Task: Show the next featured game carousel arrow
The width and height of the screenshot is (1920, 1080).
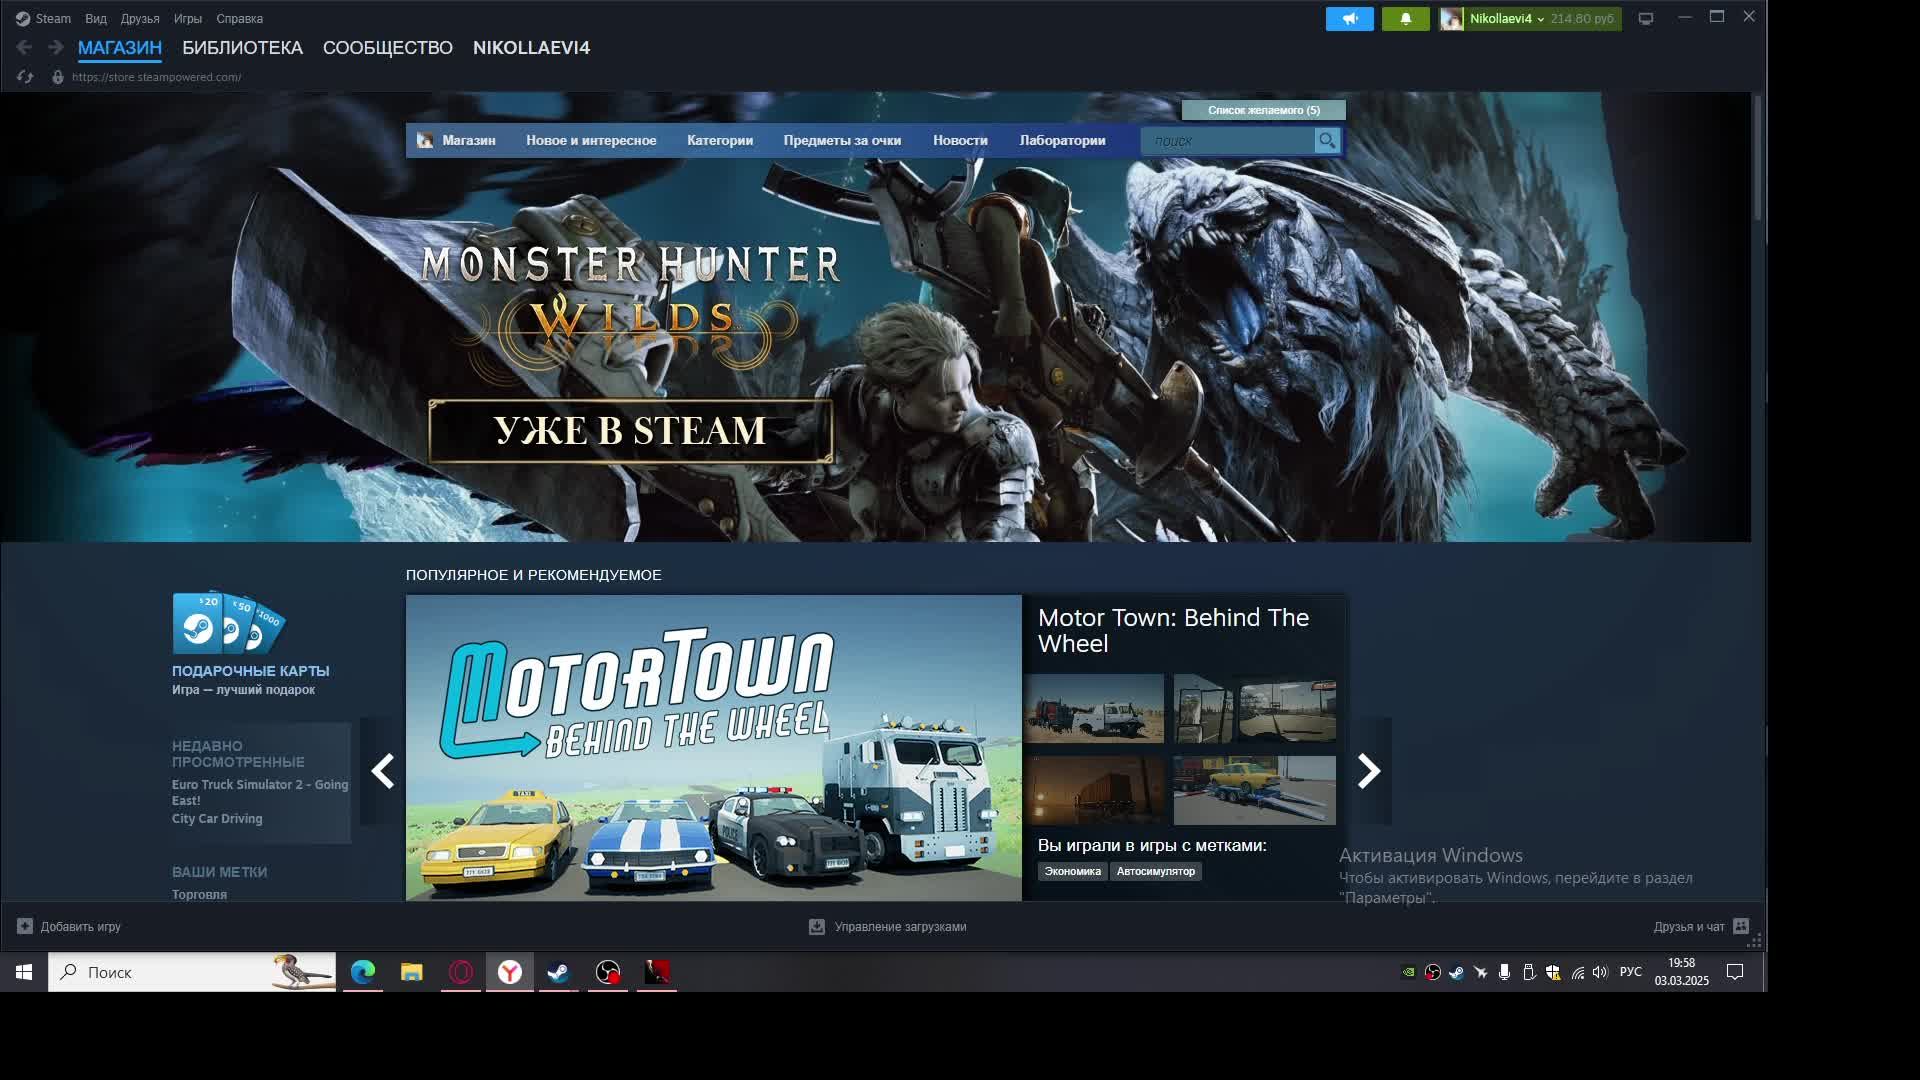Action: pos(1369,771)
